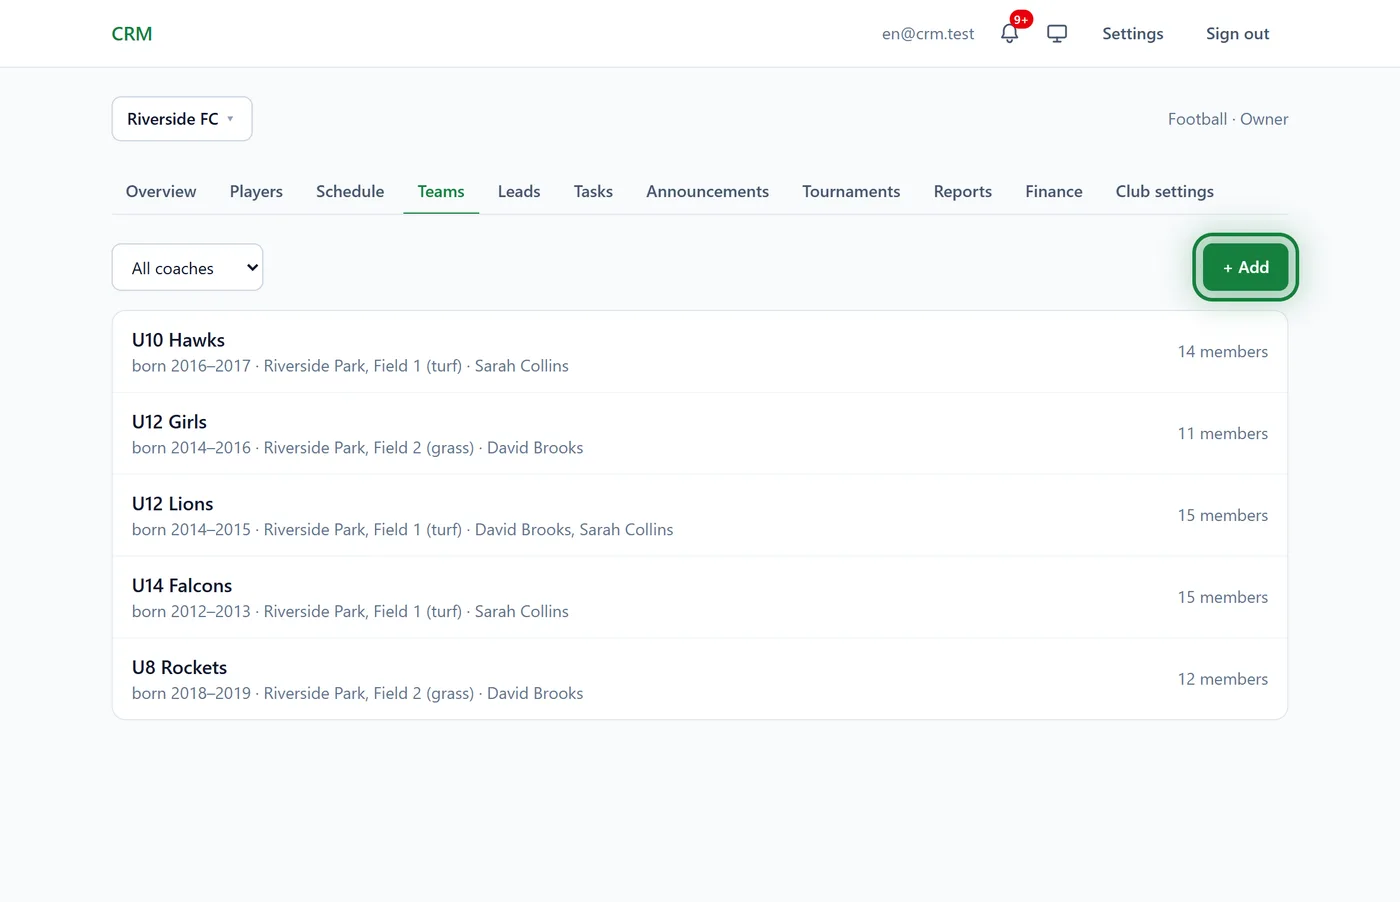Click 15 members on U14 Falcons
Viewport: 1400px width, 902px height.
[1222, 597]
